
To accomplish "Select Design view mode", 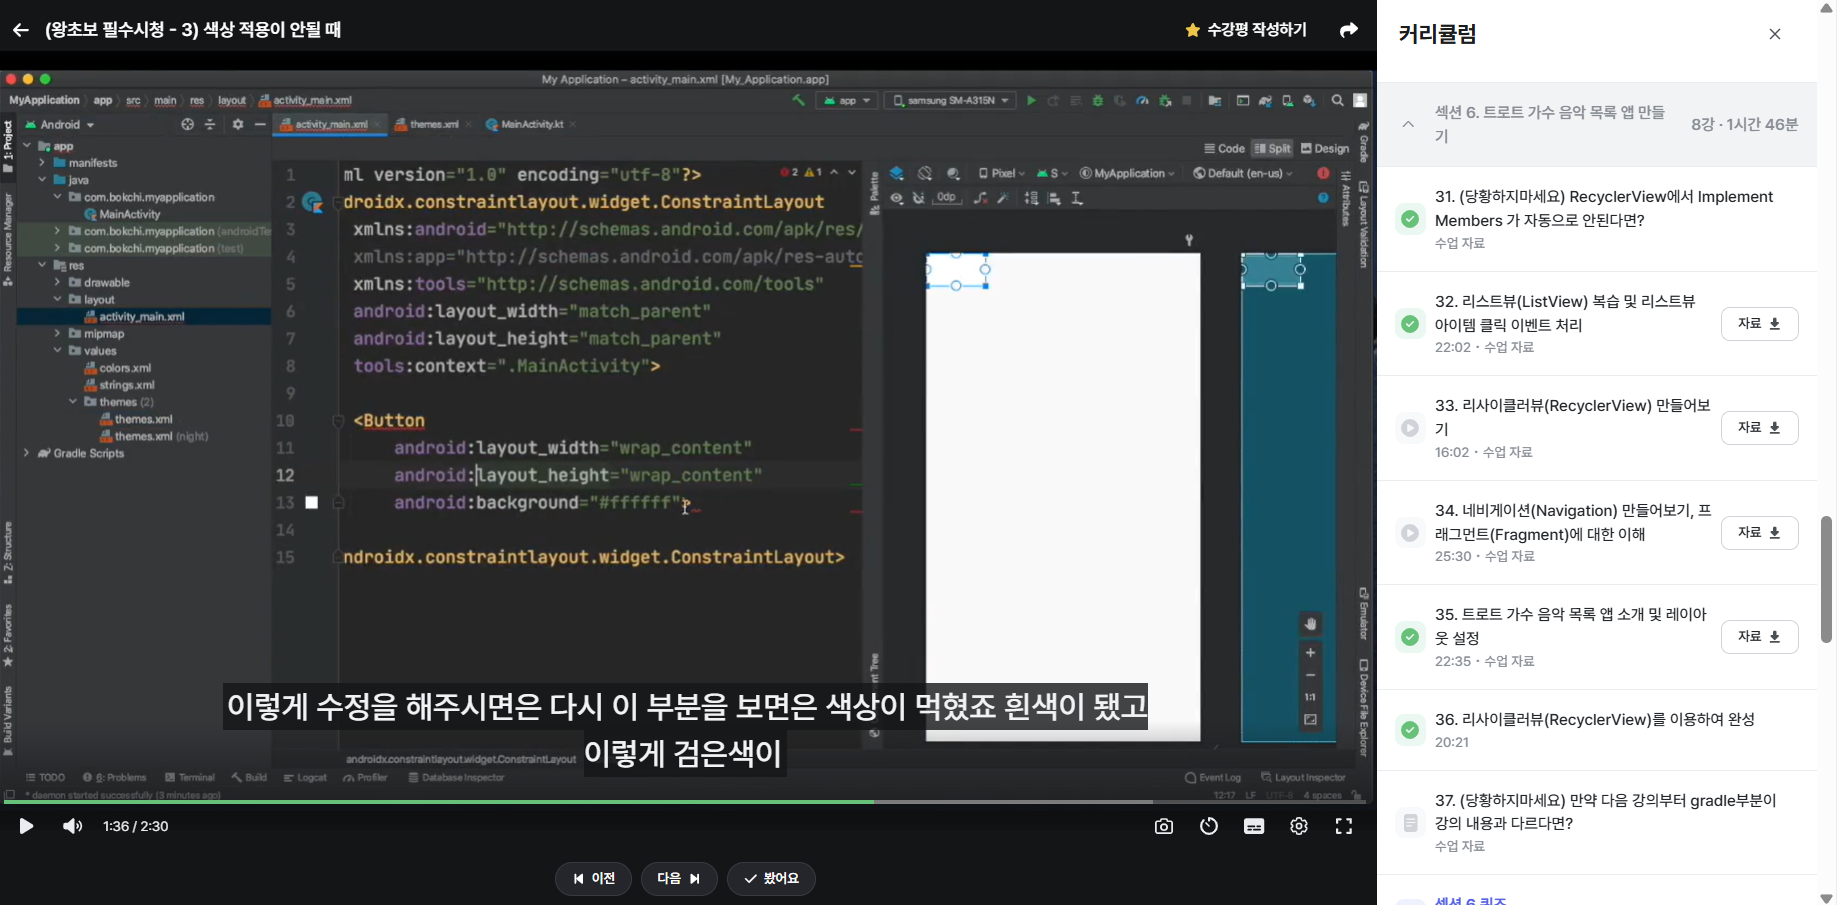I will tap(1325, 148).
